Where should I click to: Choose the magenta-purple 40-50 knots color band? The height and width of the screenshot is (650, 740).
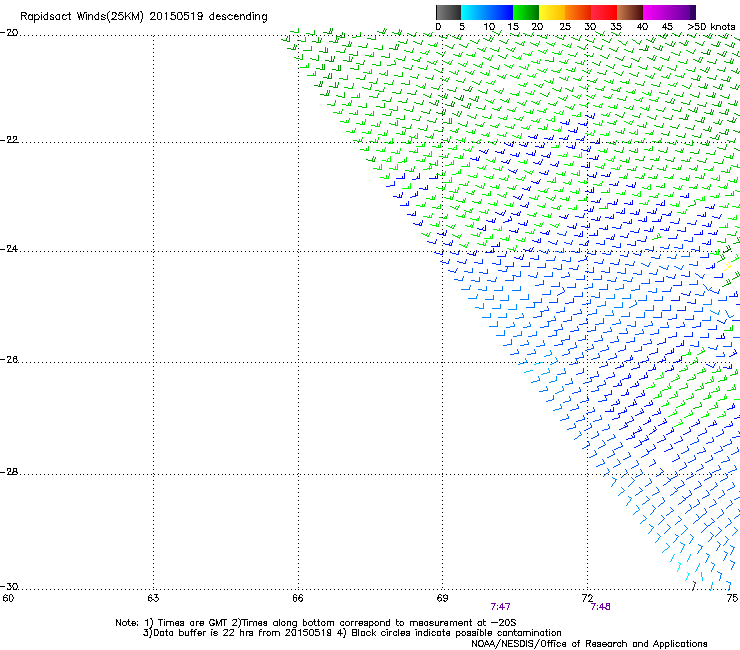point(669,12)
